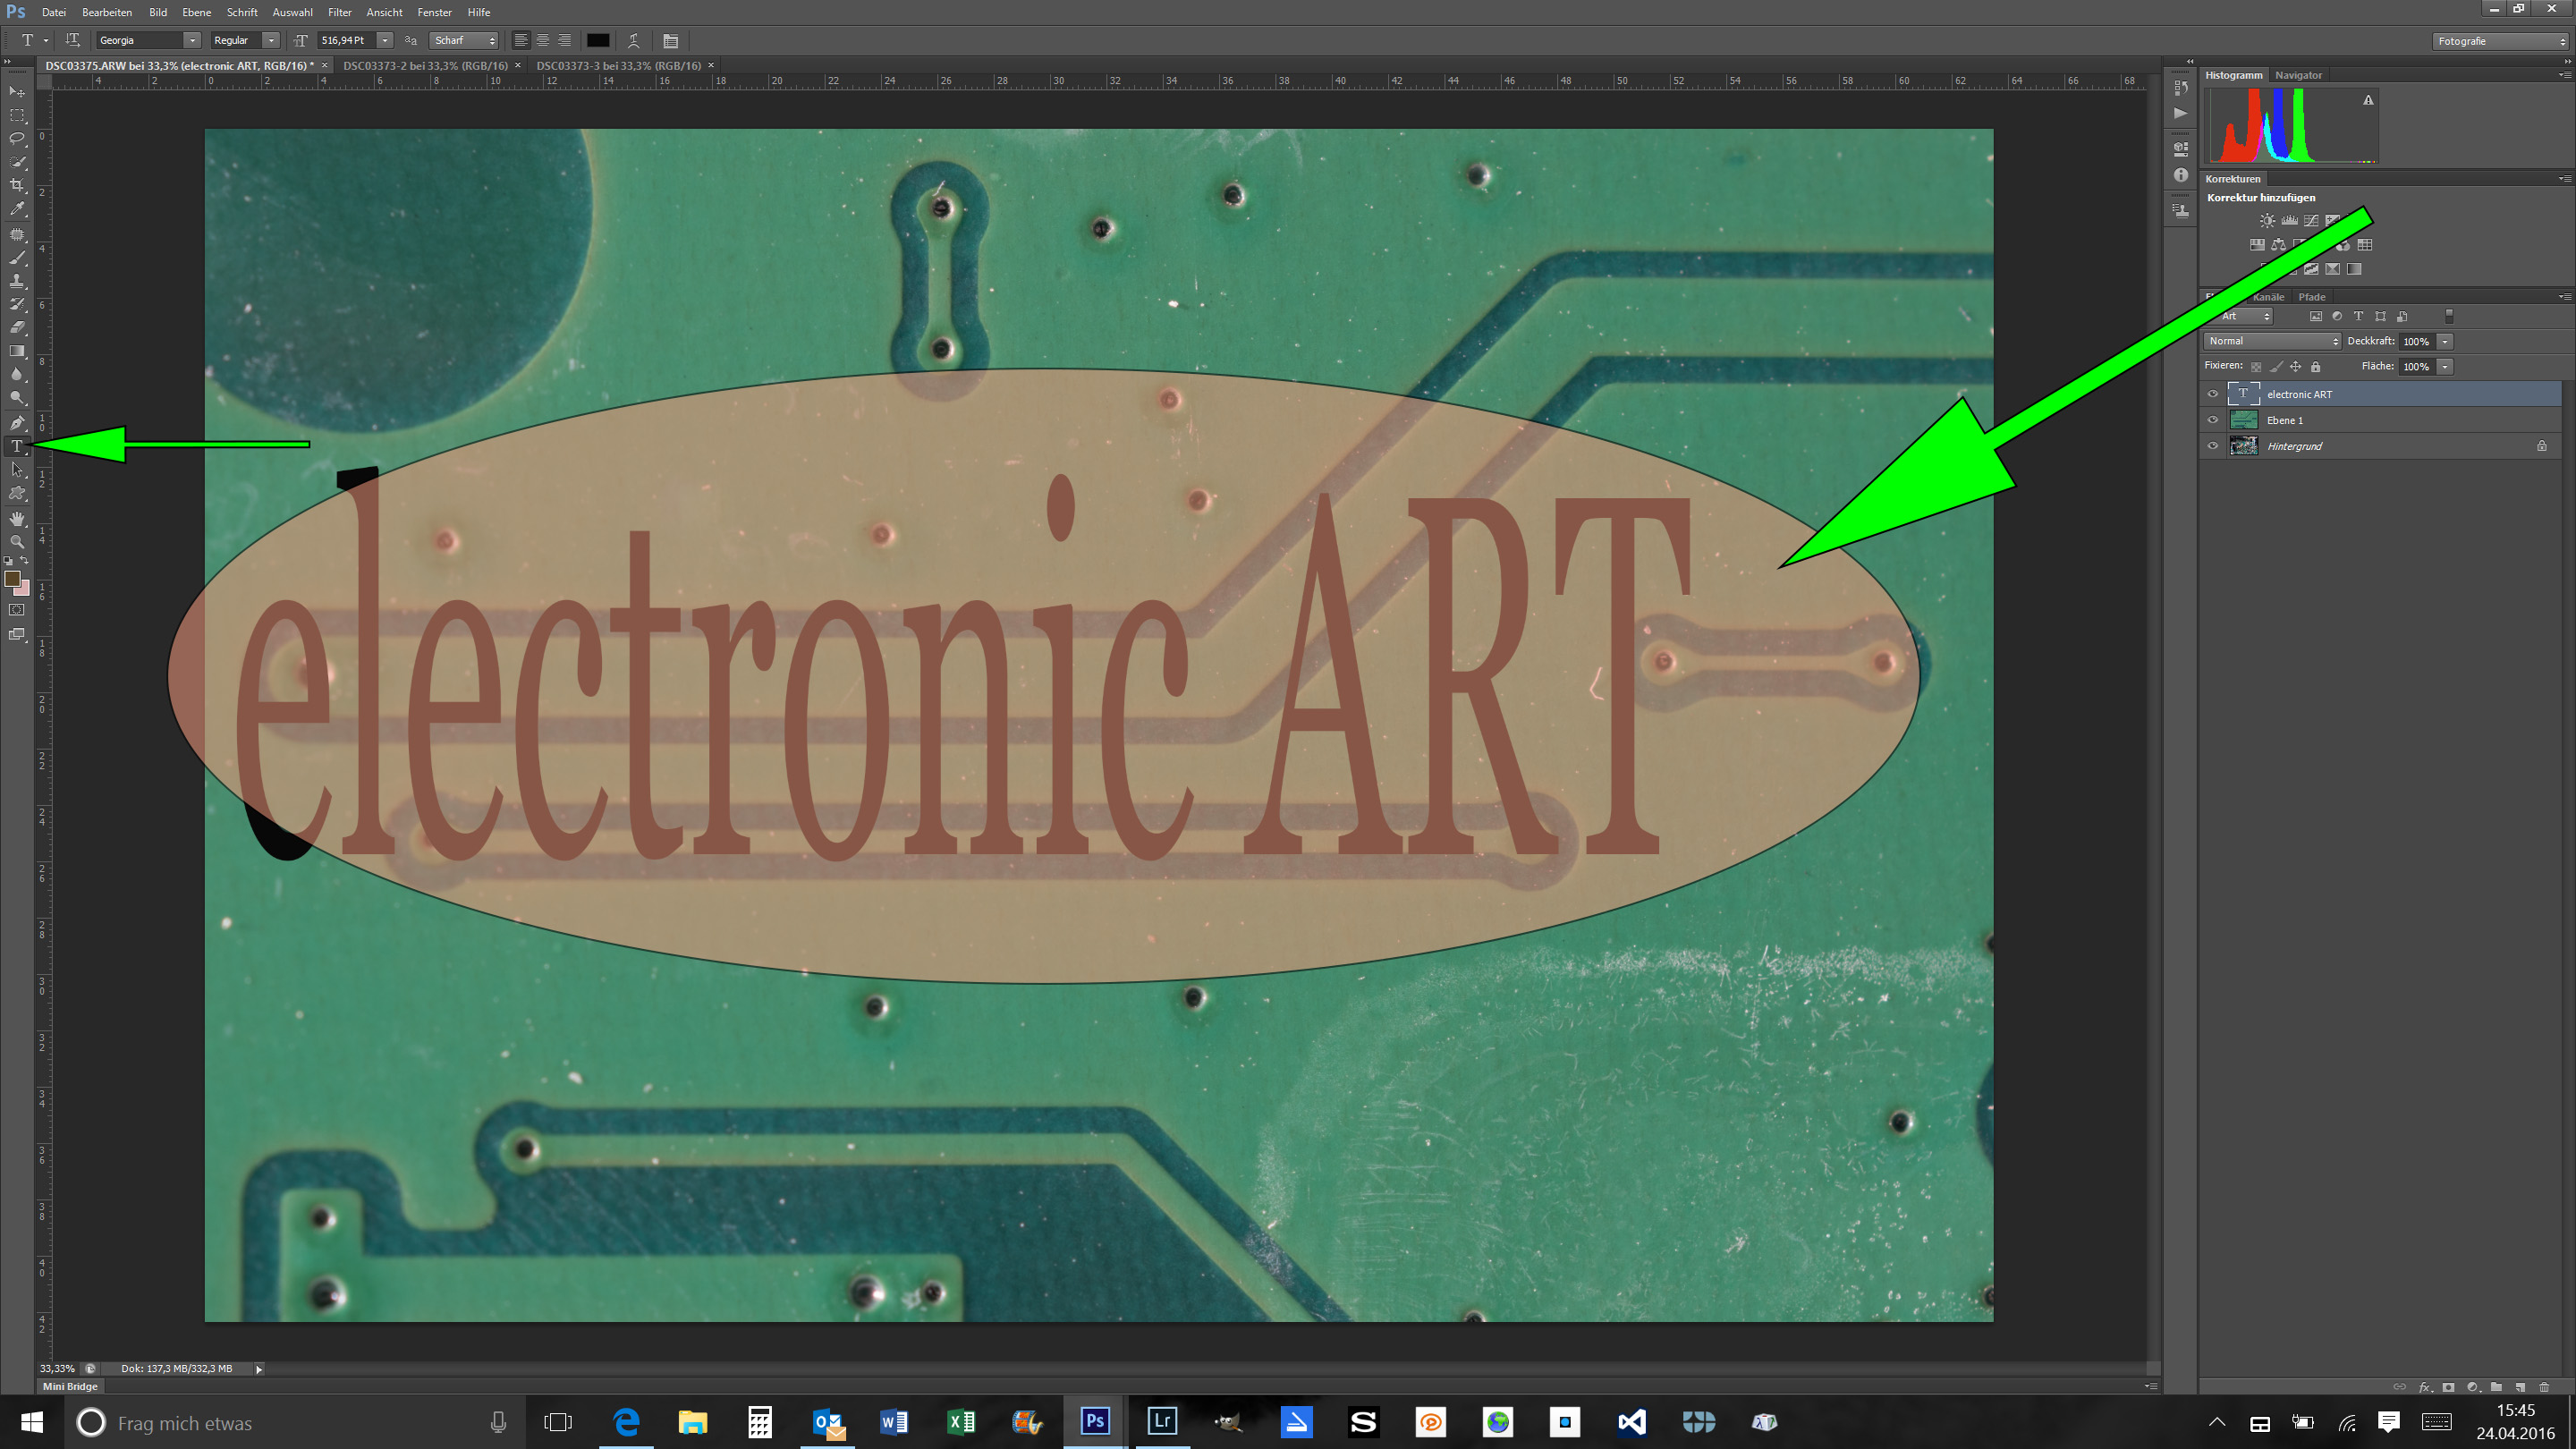The height and width of the screenshot is (1449, 2576).
Task: Select the Lasso tool
Action: point(17,138)
